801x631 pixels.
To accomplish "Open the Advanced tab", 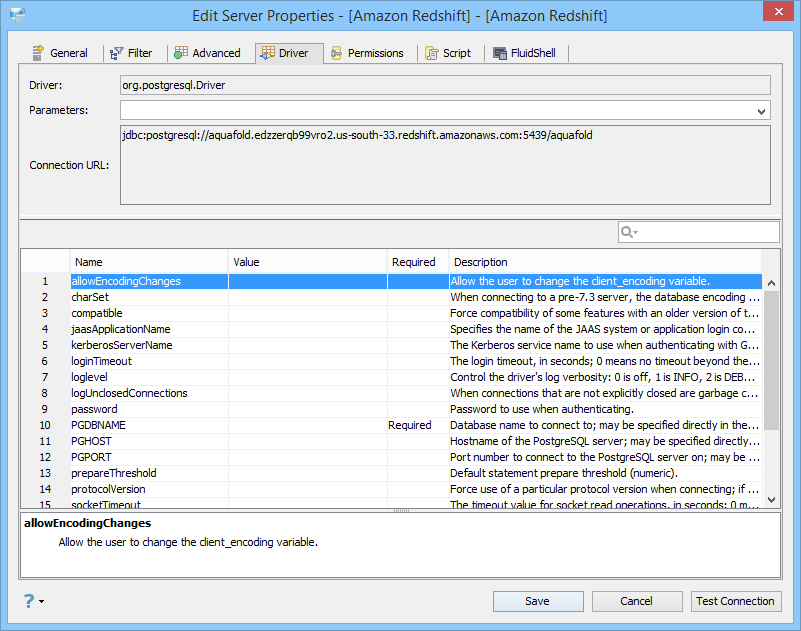I will (x=207, y=53).
